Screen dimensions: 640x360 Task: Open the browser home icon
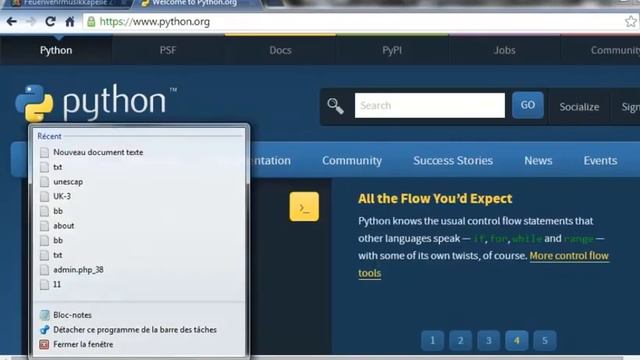[x=70, y=22]
